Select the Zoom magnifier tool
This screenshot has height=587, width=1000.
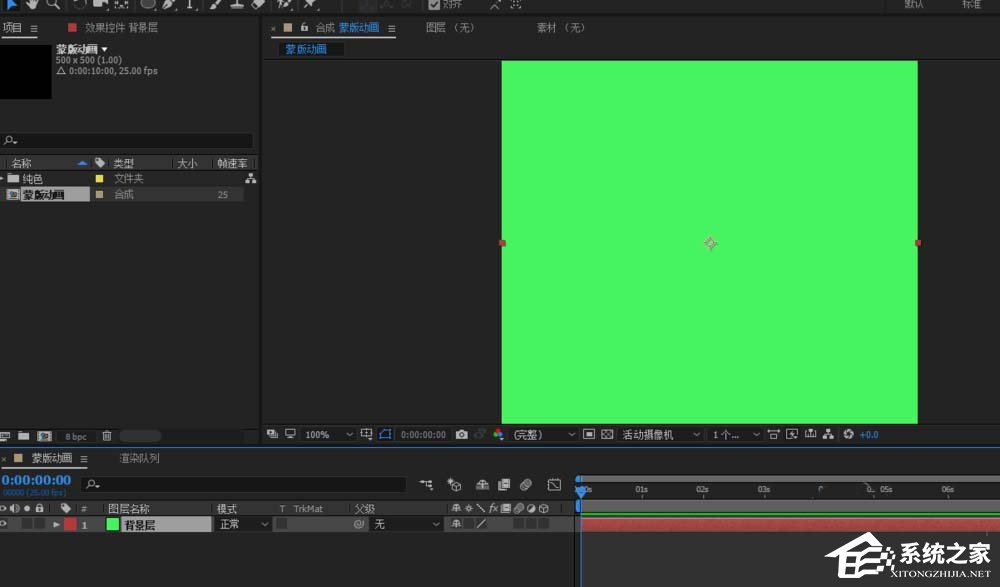[x=53, y=4]
